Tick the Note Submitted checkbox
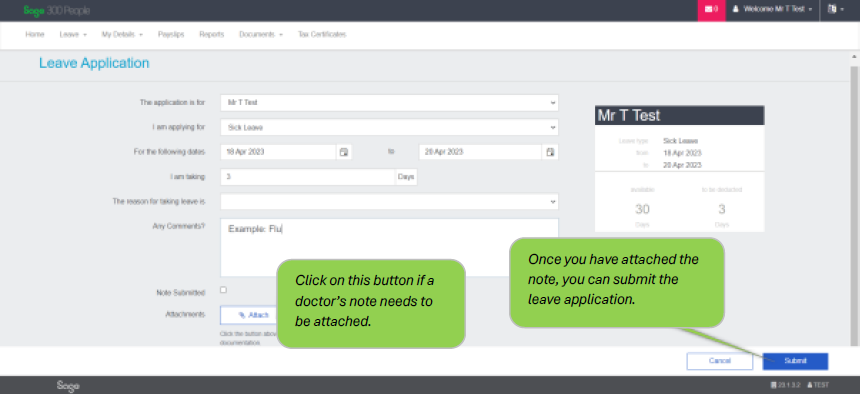The width and height of the screenshot is (862, 394). 223,290
